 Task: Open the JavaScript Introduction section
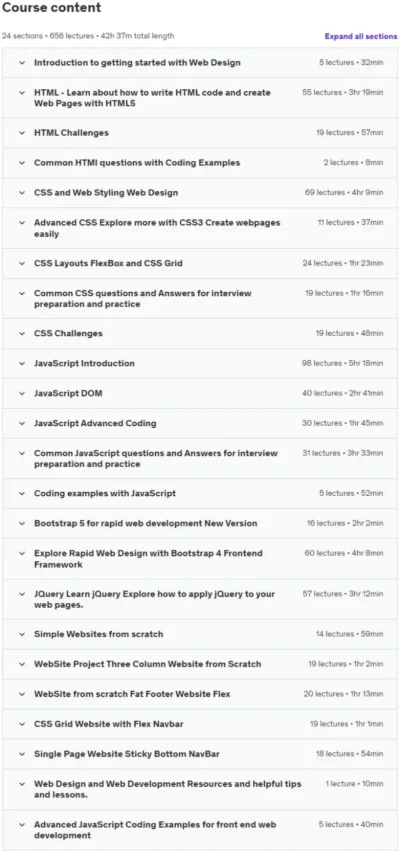200,363
